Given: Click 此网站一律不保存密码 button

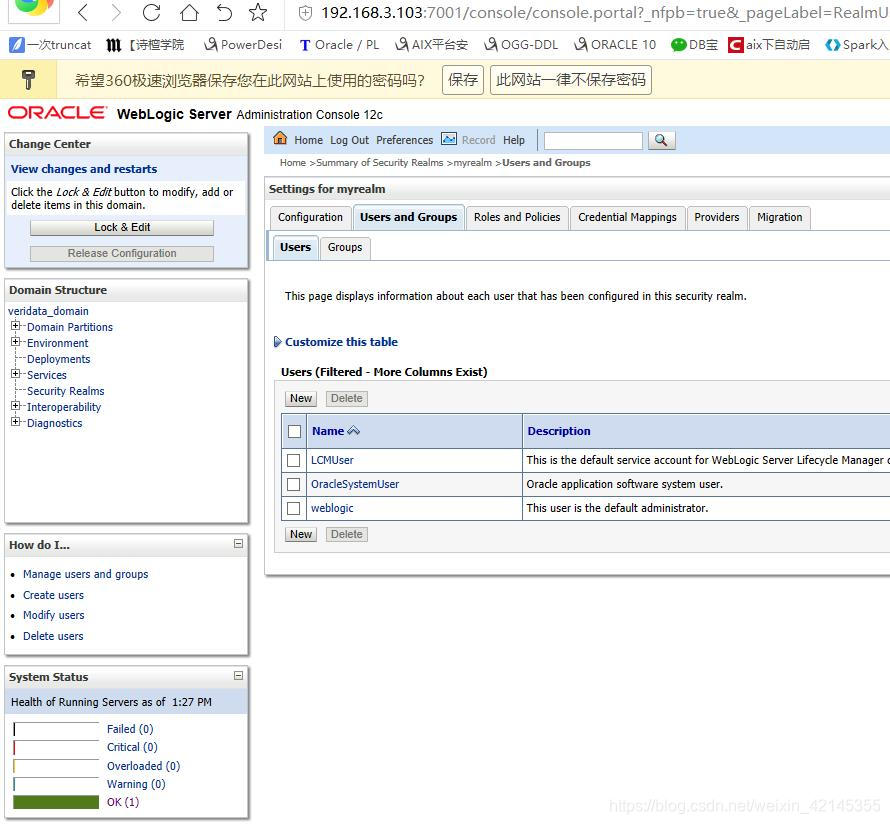Looking at the screenshot, I should click(x=570, y=79).
